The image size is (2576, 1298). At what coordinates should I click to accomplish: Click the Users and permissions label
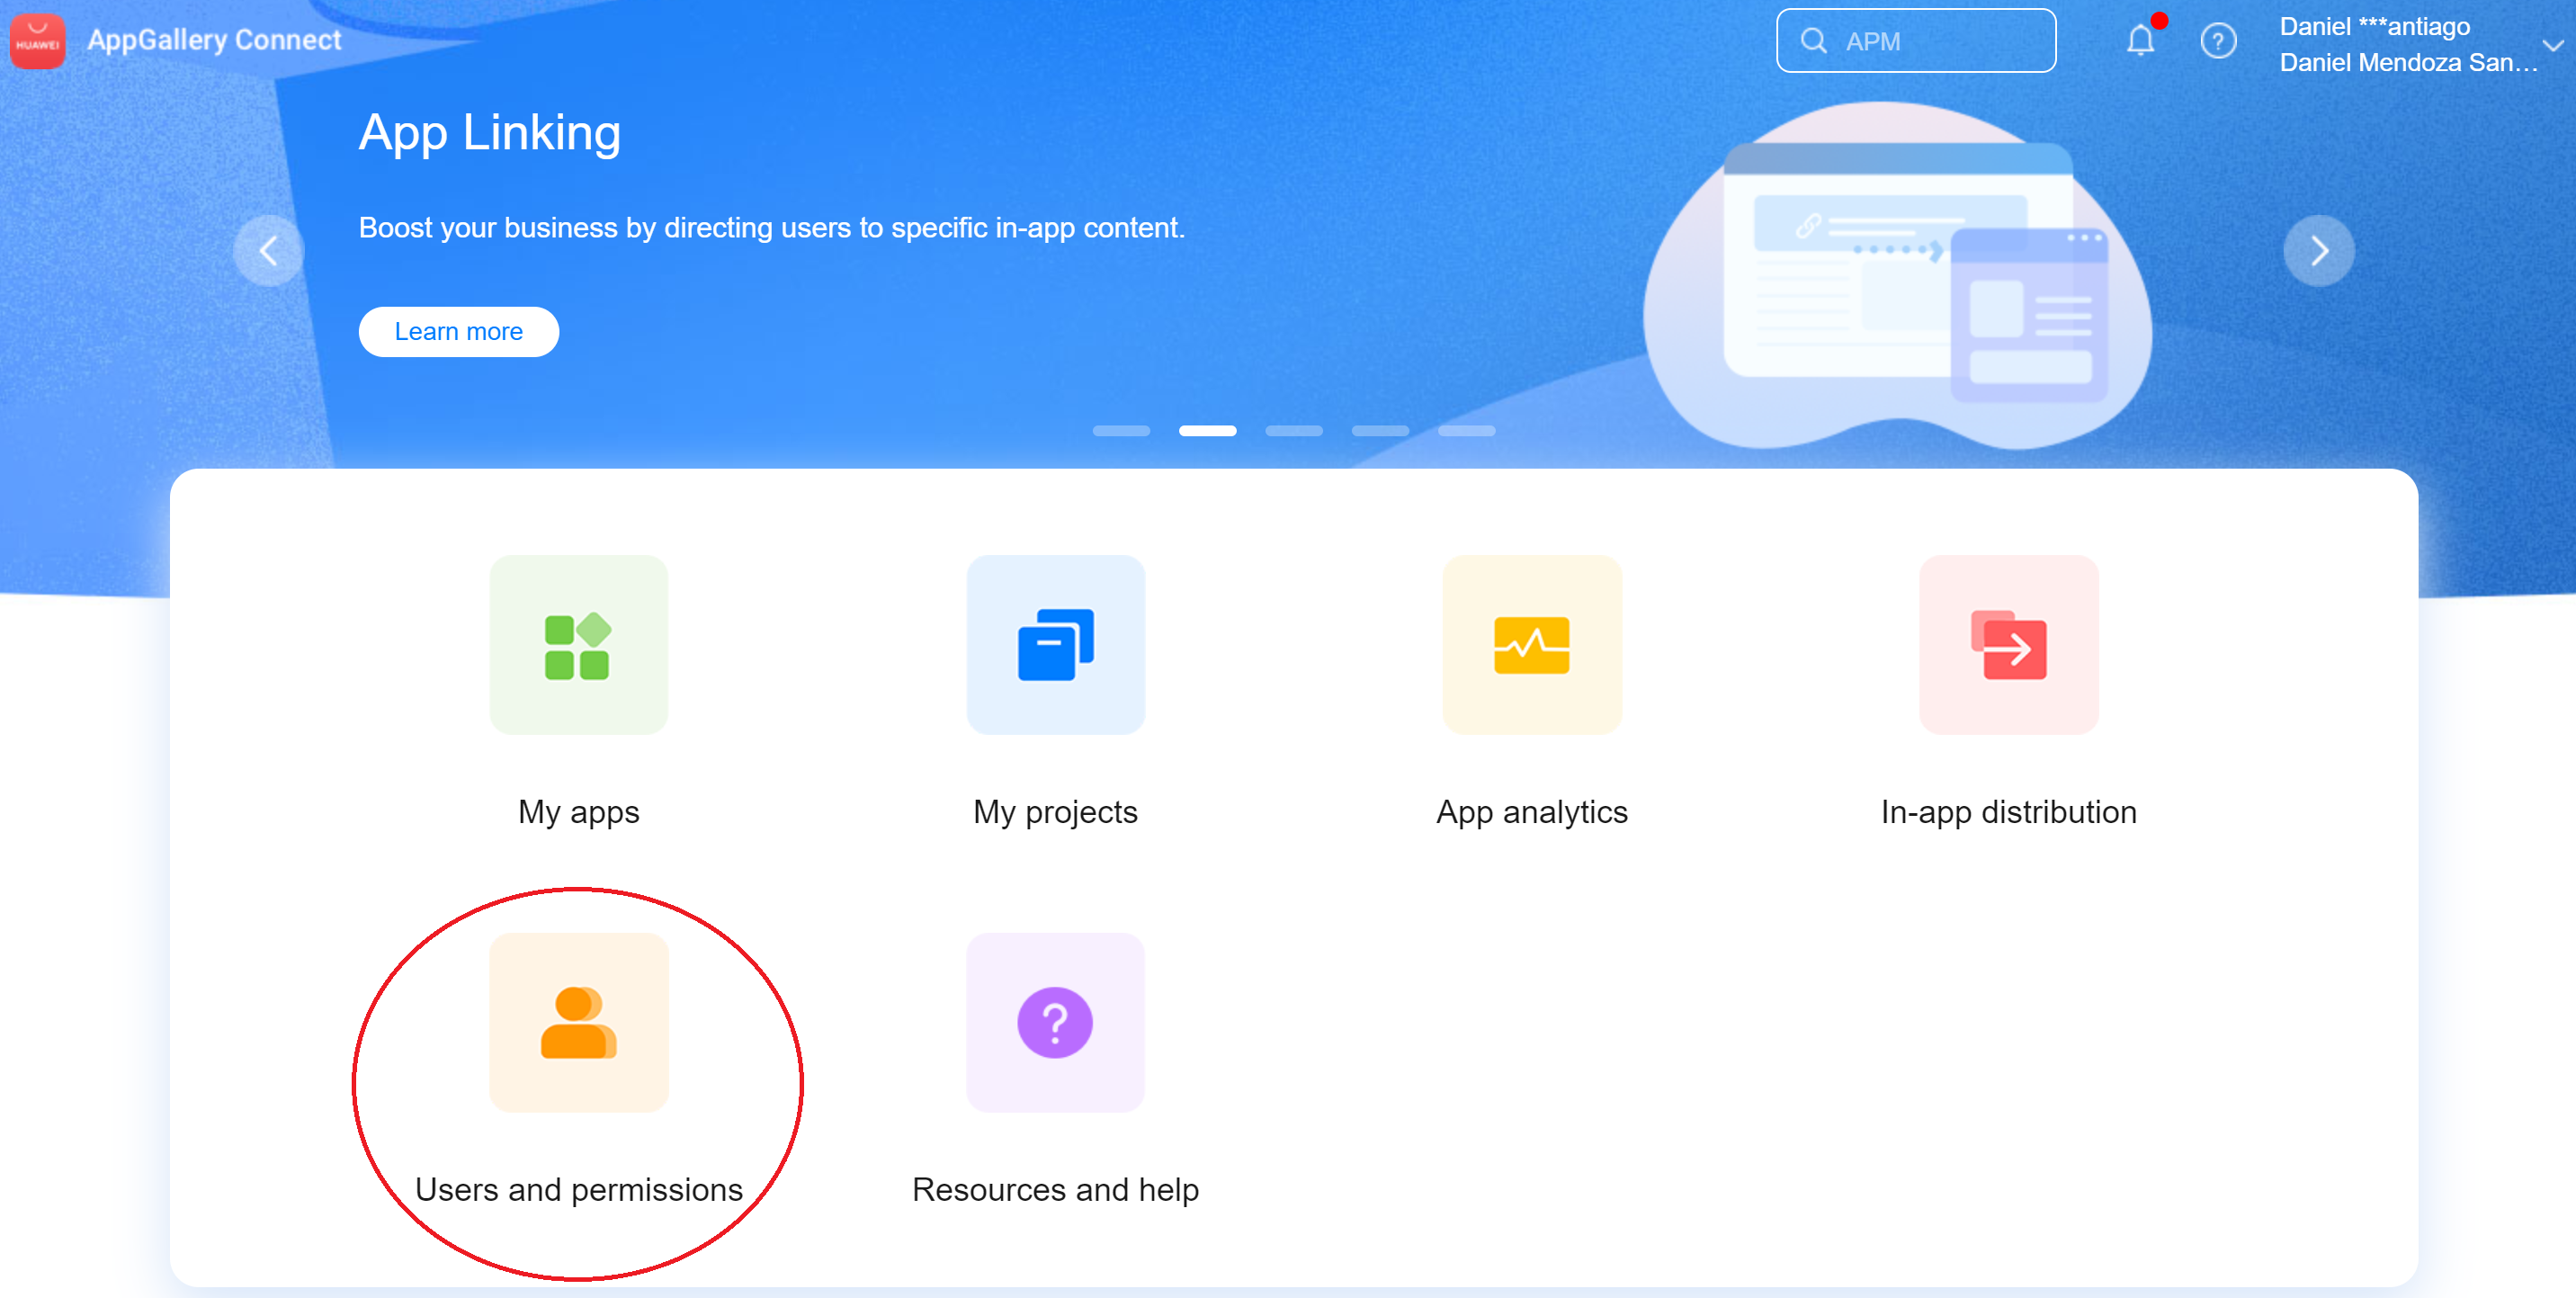578,1189
